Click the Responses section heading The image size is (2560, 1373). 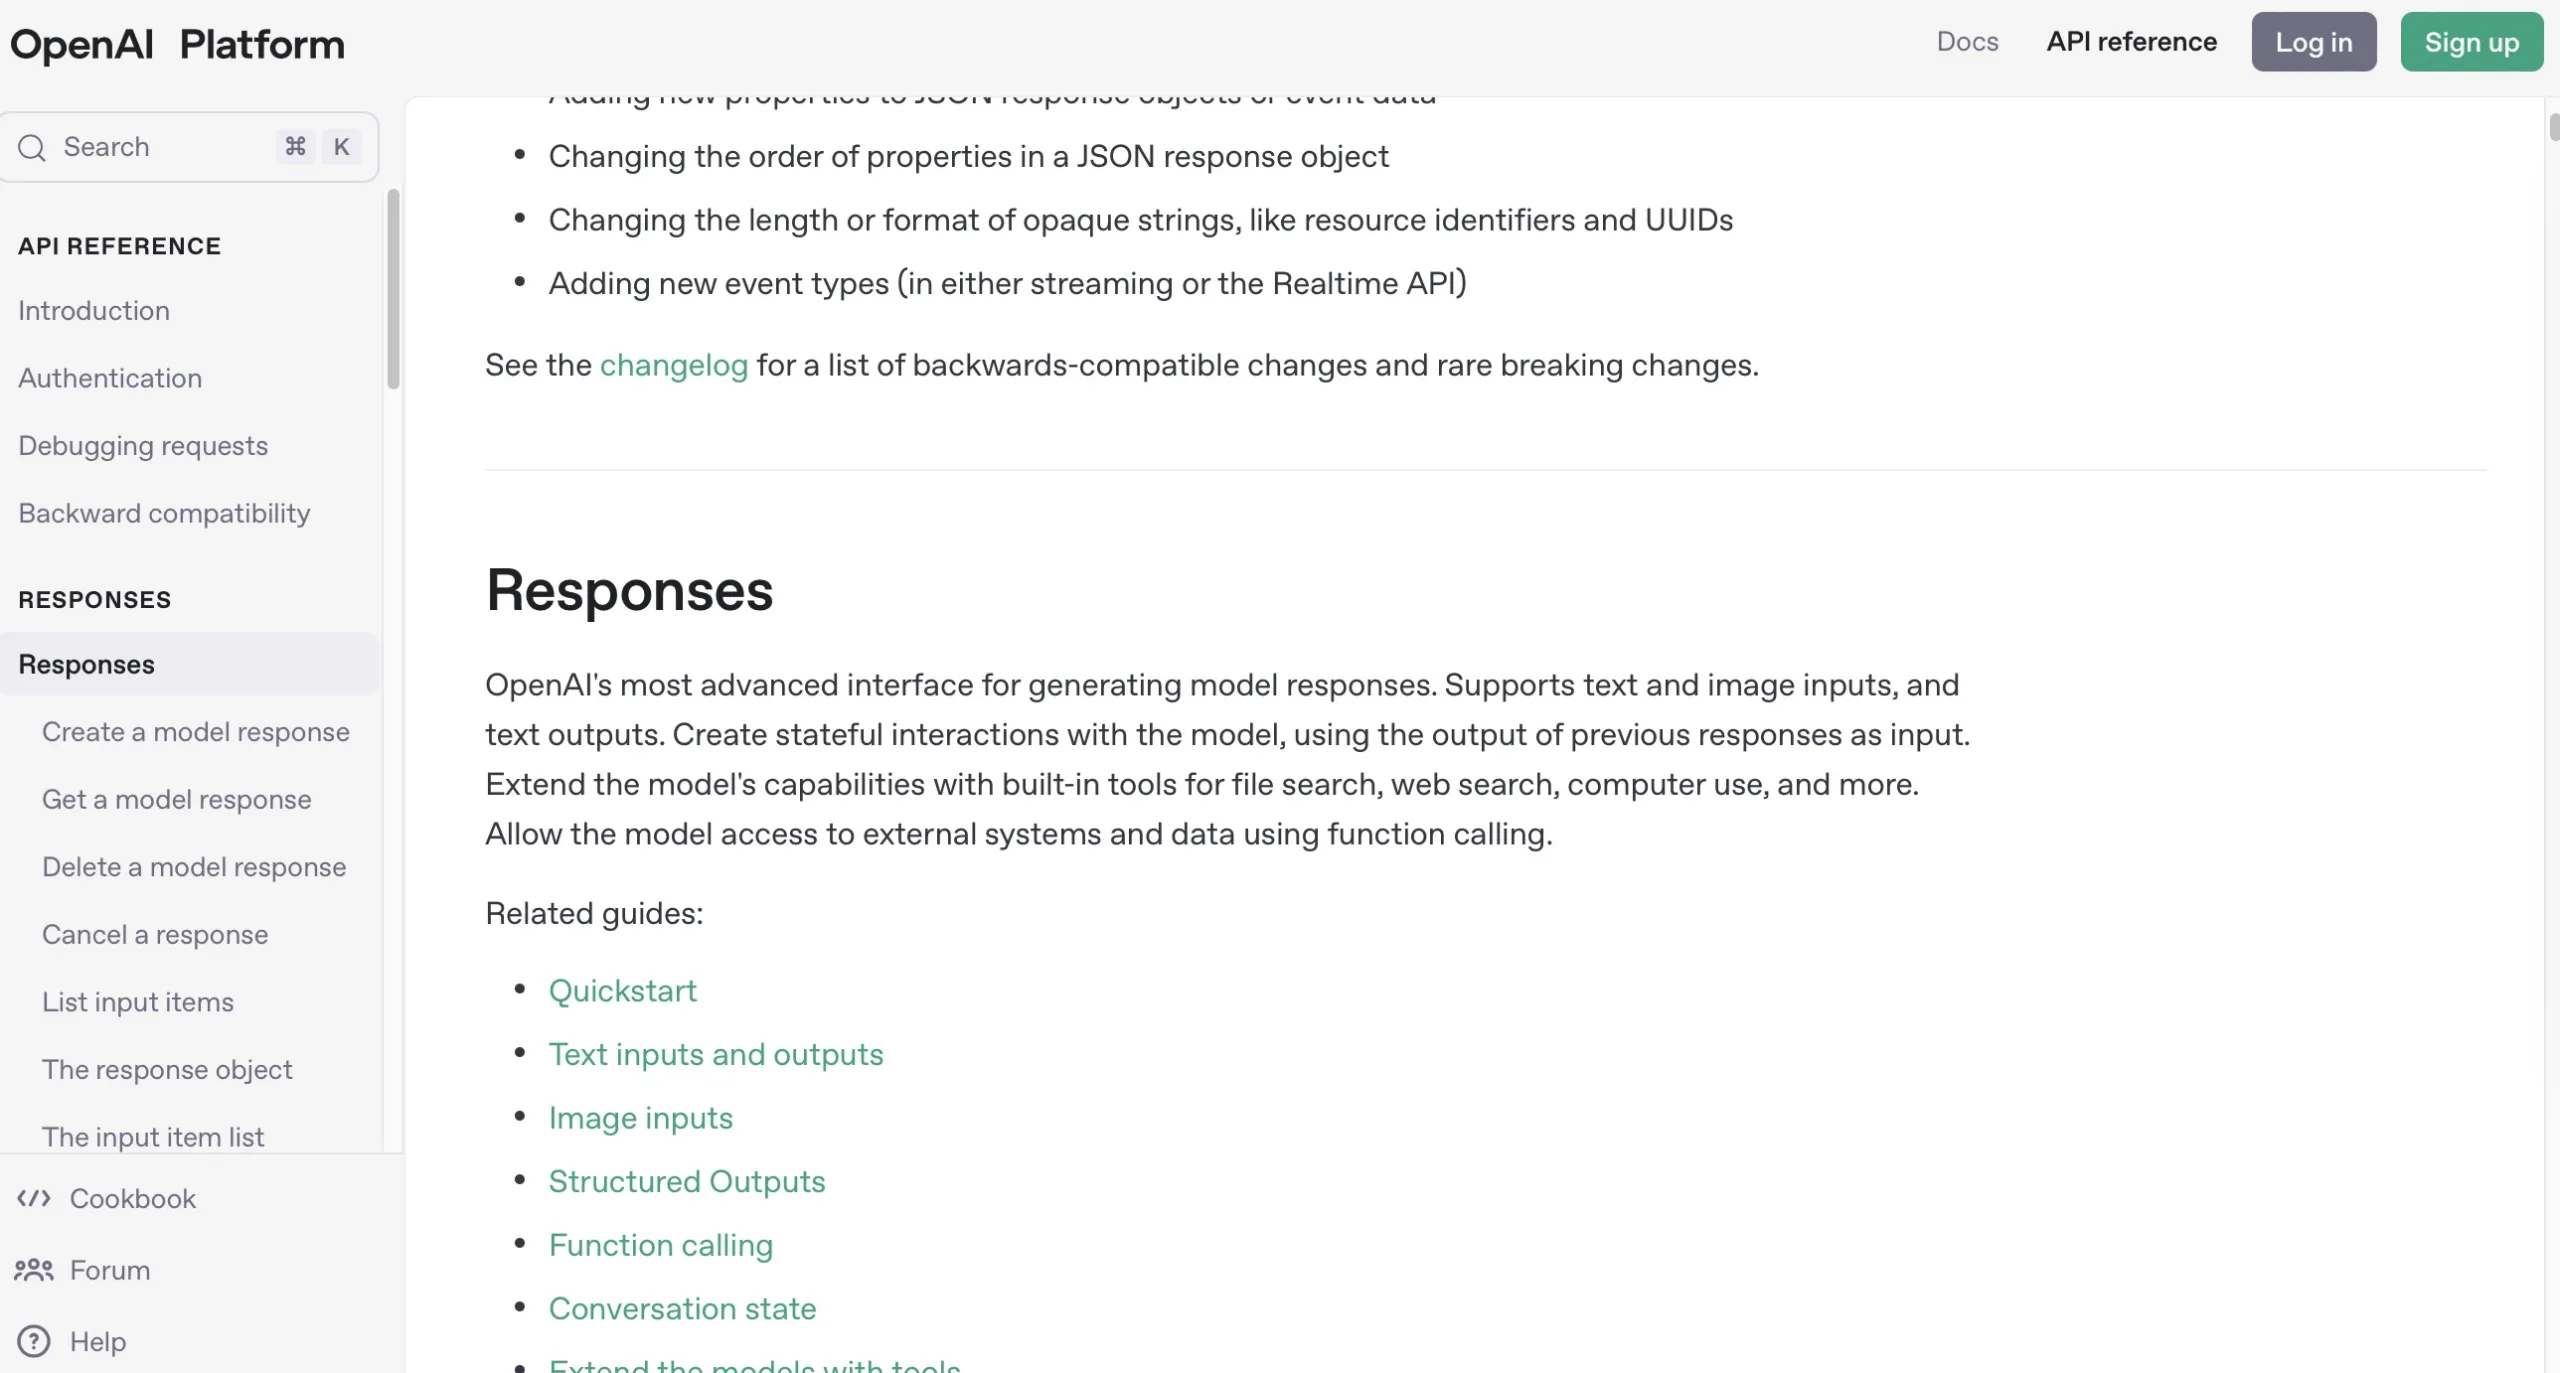pos(629,590)
